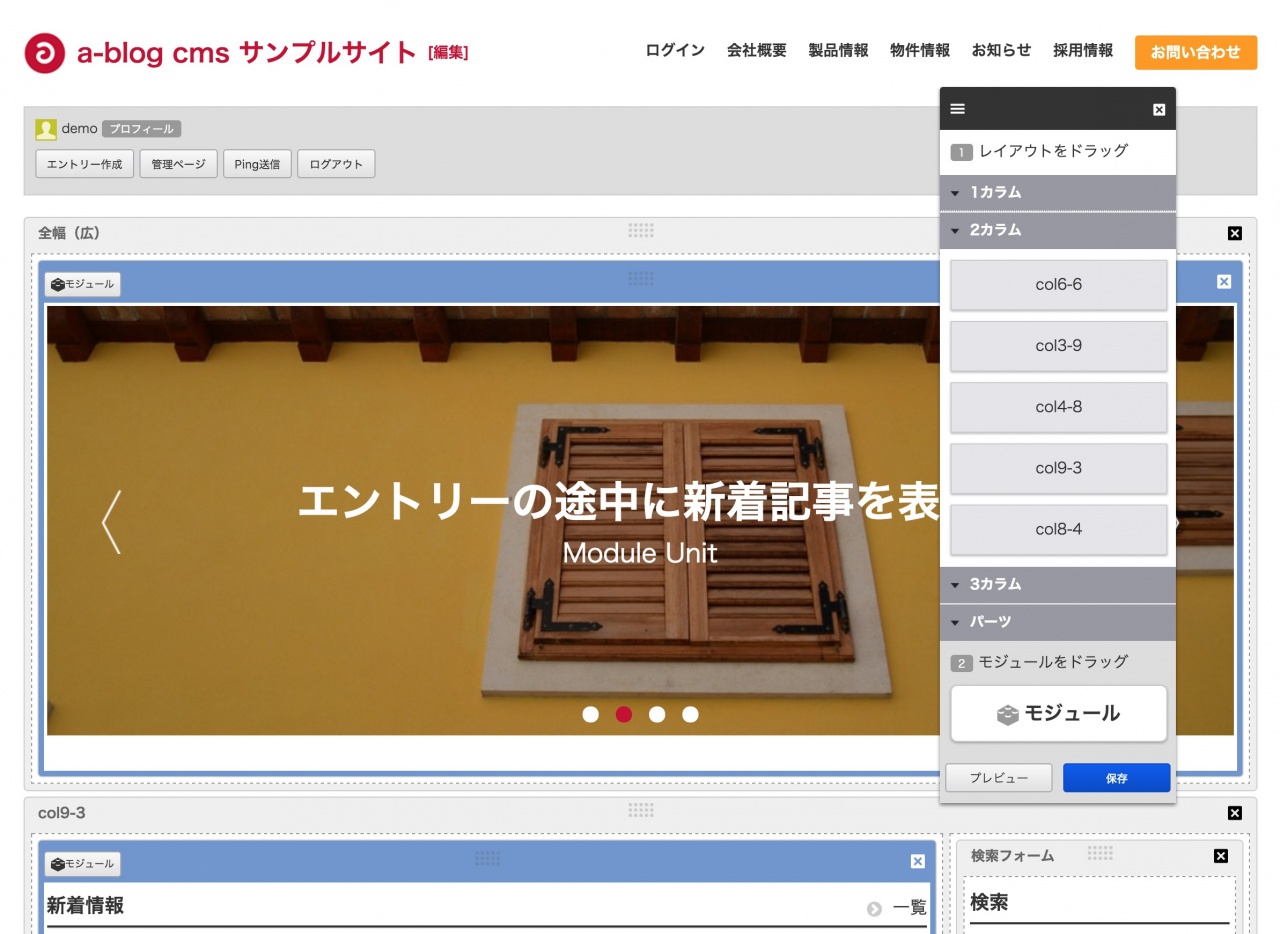1280x934 pixels.
Task: Switch to the fourth slide dot
Action: click(x=690, y=714)
